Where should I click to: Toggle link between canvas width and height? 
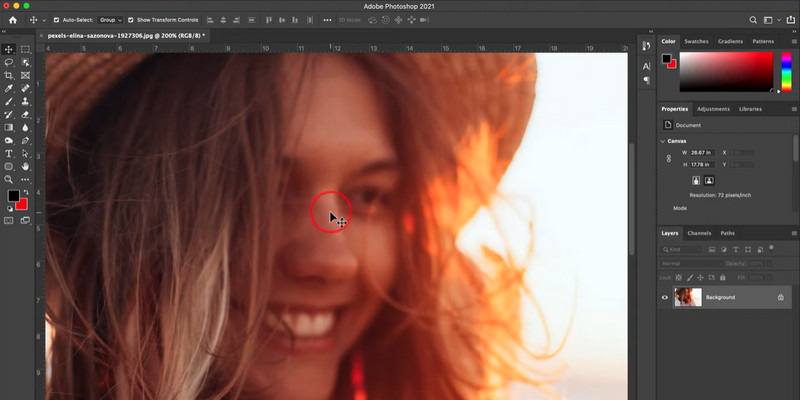[x=669, y=159]
